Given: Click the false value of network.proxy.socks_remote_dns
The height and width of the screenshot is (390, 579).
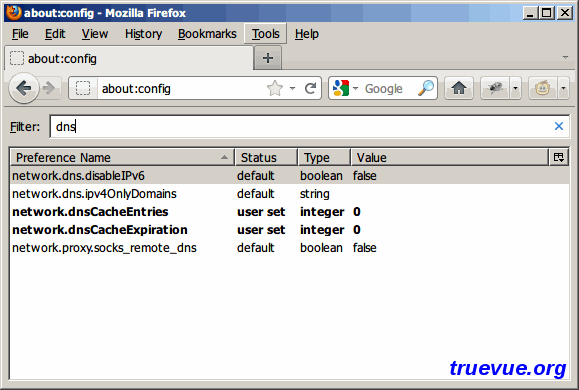Looking at the screenshot, I should (x=364, y=248).
